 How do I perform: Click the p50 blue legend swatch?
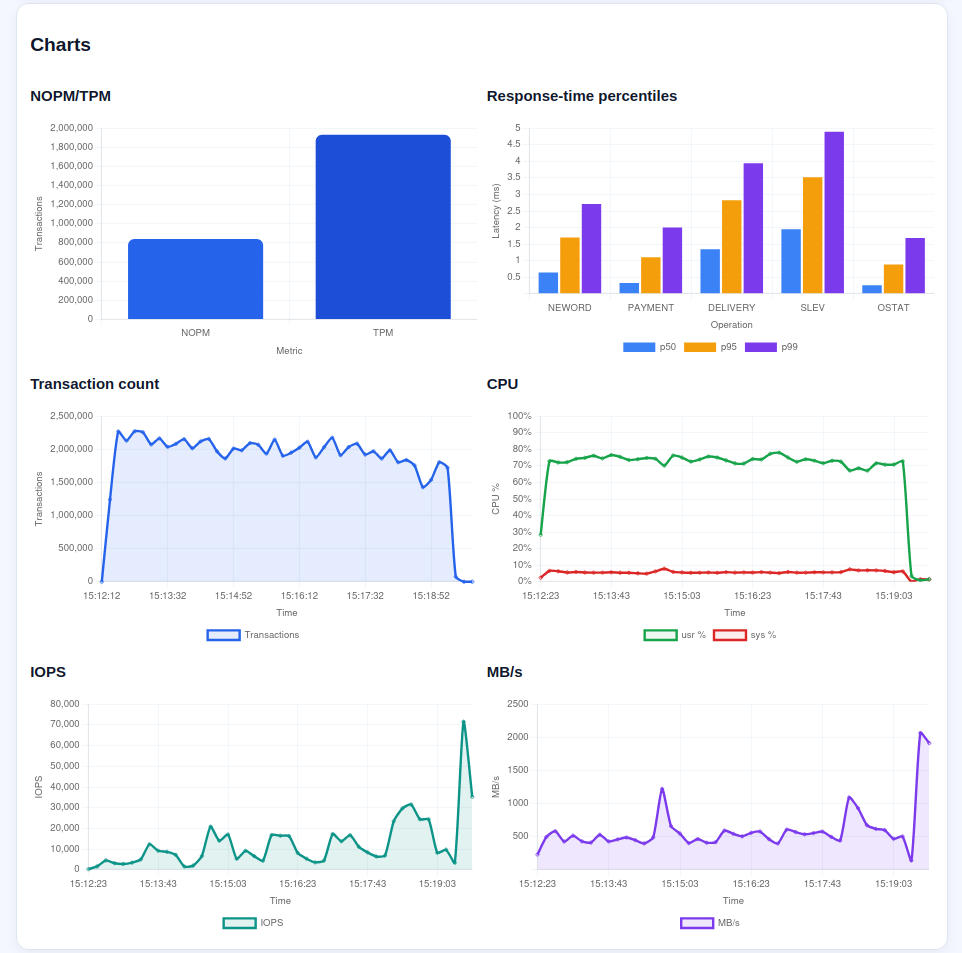(x=639, y=347)
